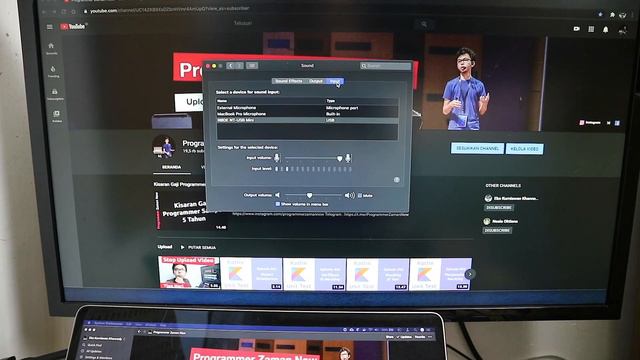Open the Subscriptions item in YouTube sidebar

[55, 94]
